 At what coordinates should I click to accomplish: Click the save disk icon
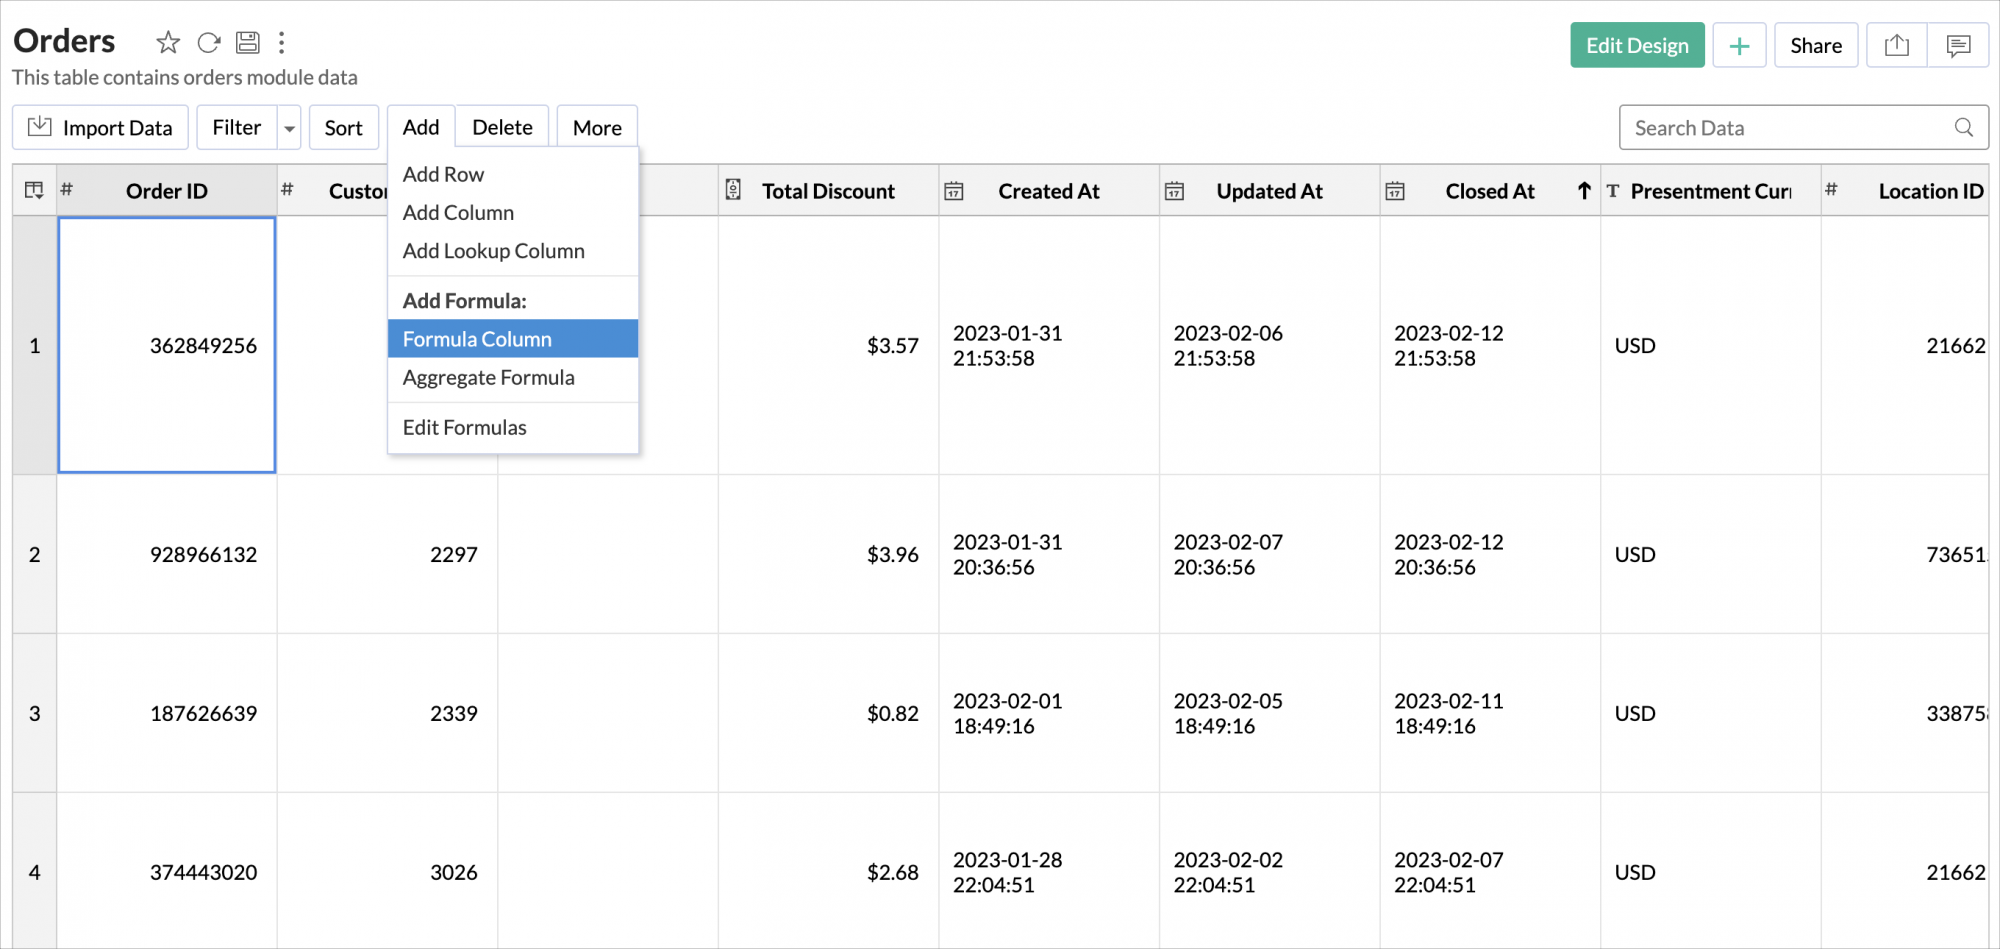click(247, 42)
